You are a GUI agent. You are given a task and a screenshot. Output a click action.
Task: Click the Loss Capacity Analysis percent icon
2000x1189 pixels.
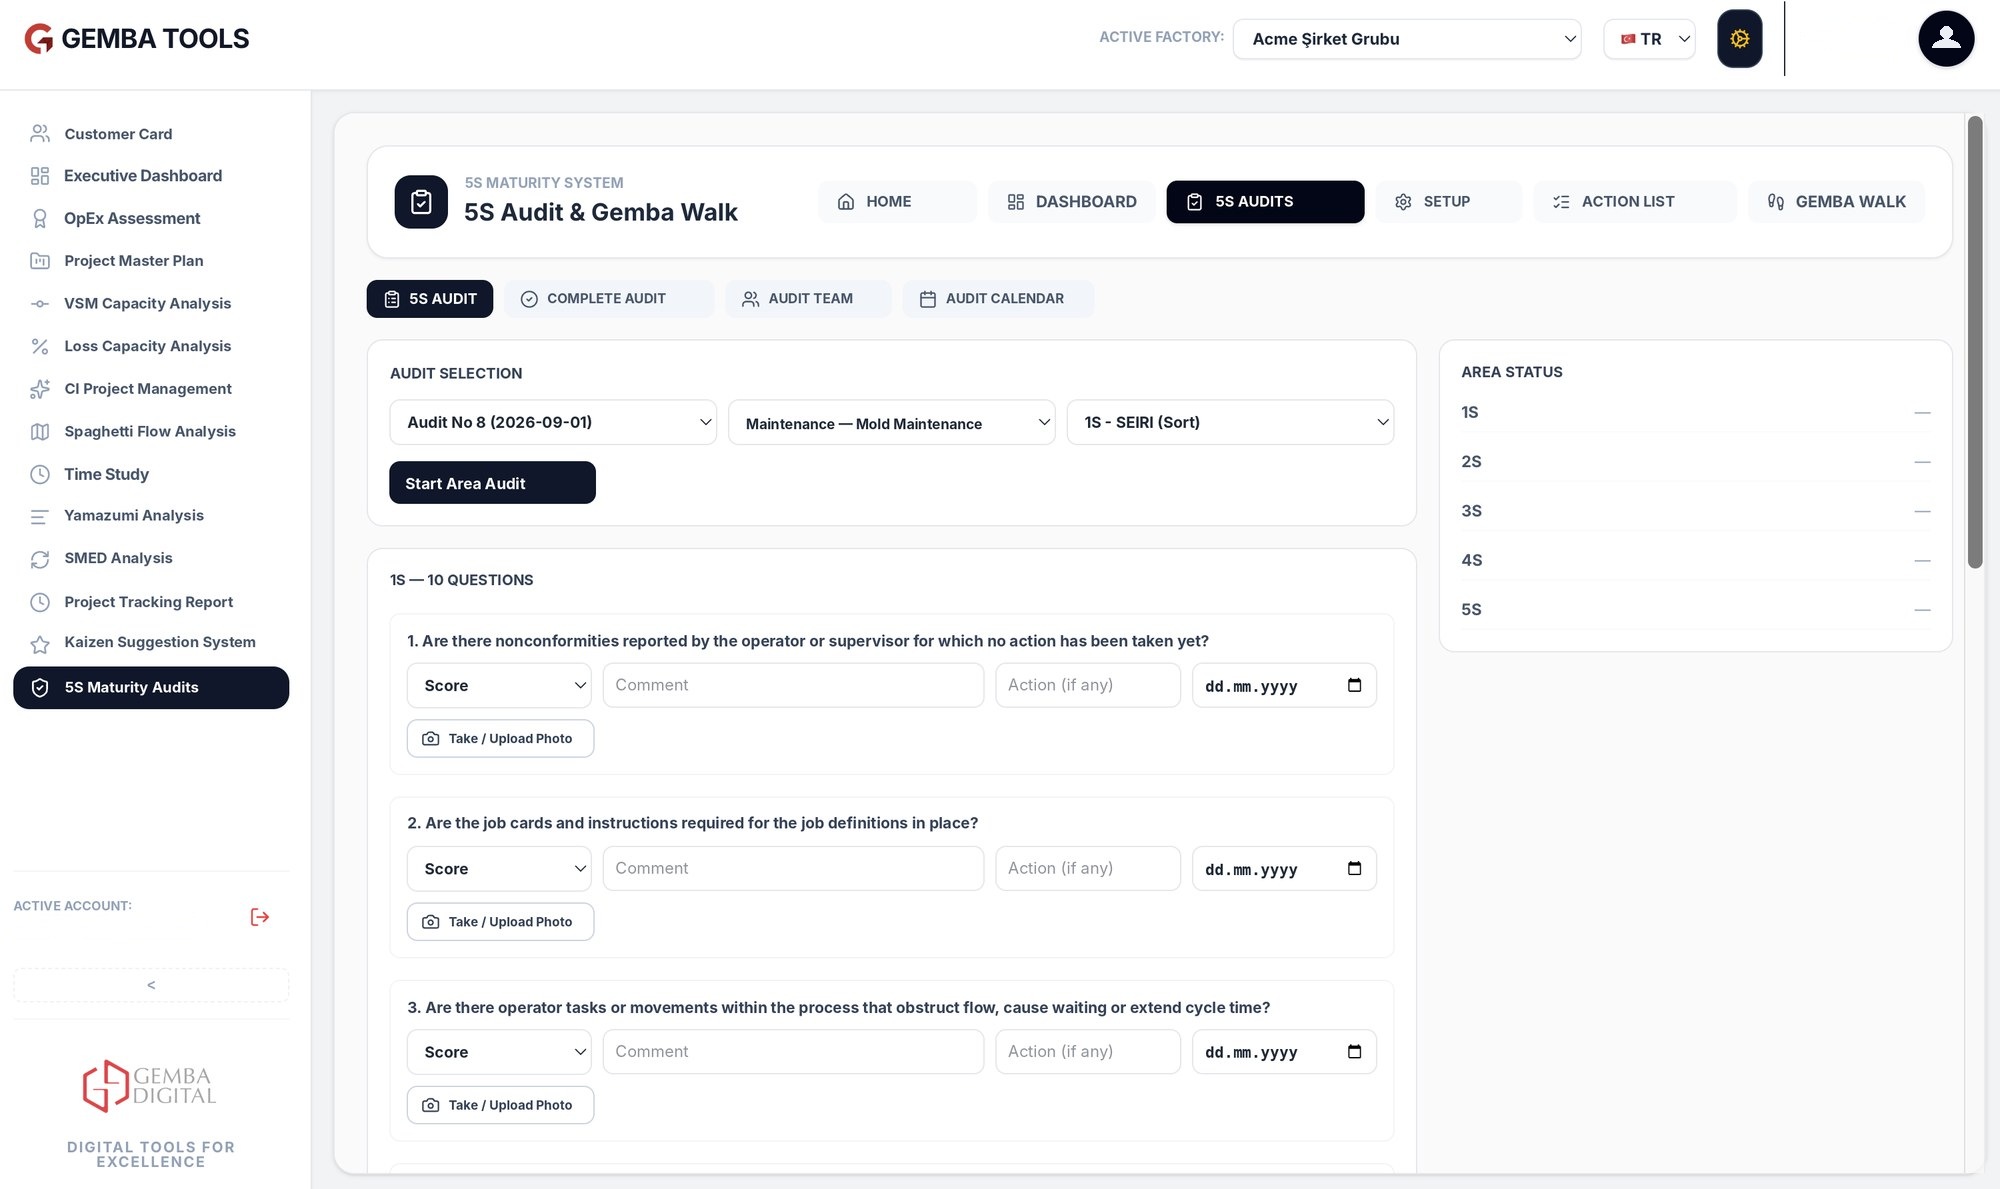[40, 346]
